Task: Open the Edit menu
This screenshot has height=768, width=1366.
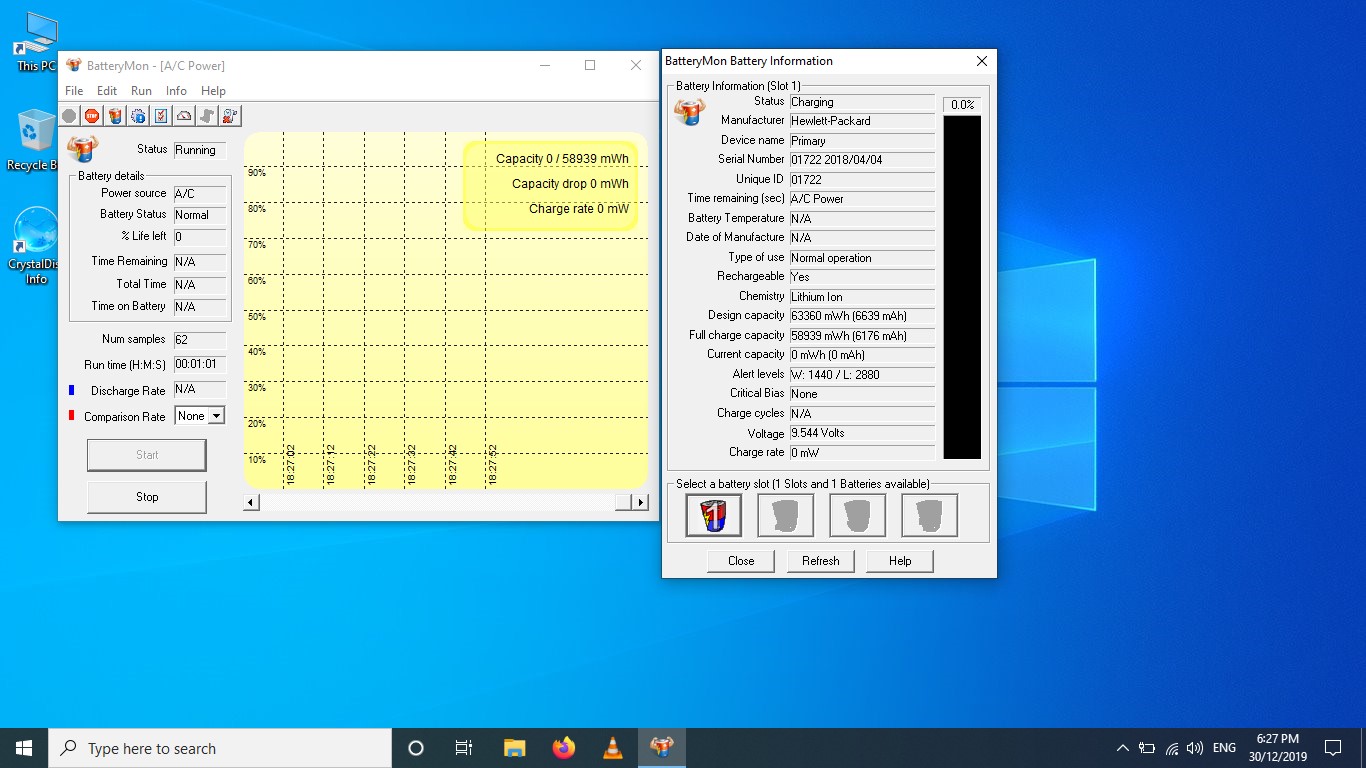Action: pos(107,91)
